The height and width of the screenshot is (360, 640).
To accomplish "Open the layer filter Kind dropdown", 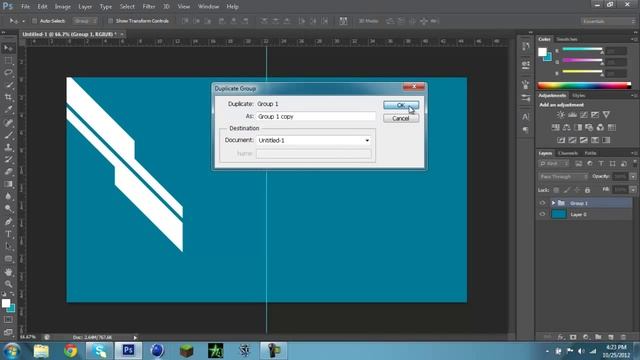I will [554, 164].
